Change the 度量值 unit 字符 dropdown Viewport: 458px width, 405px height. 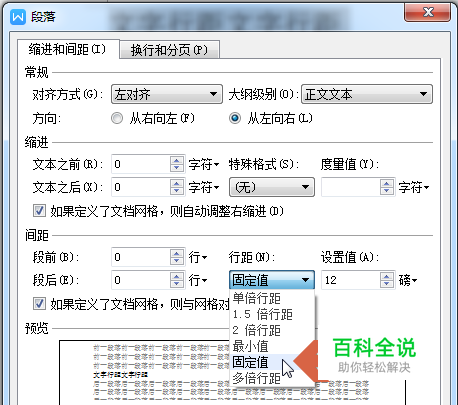tap(414, 188)
